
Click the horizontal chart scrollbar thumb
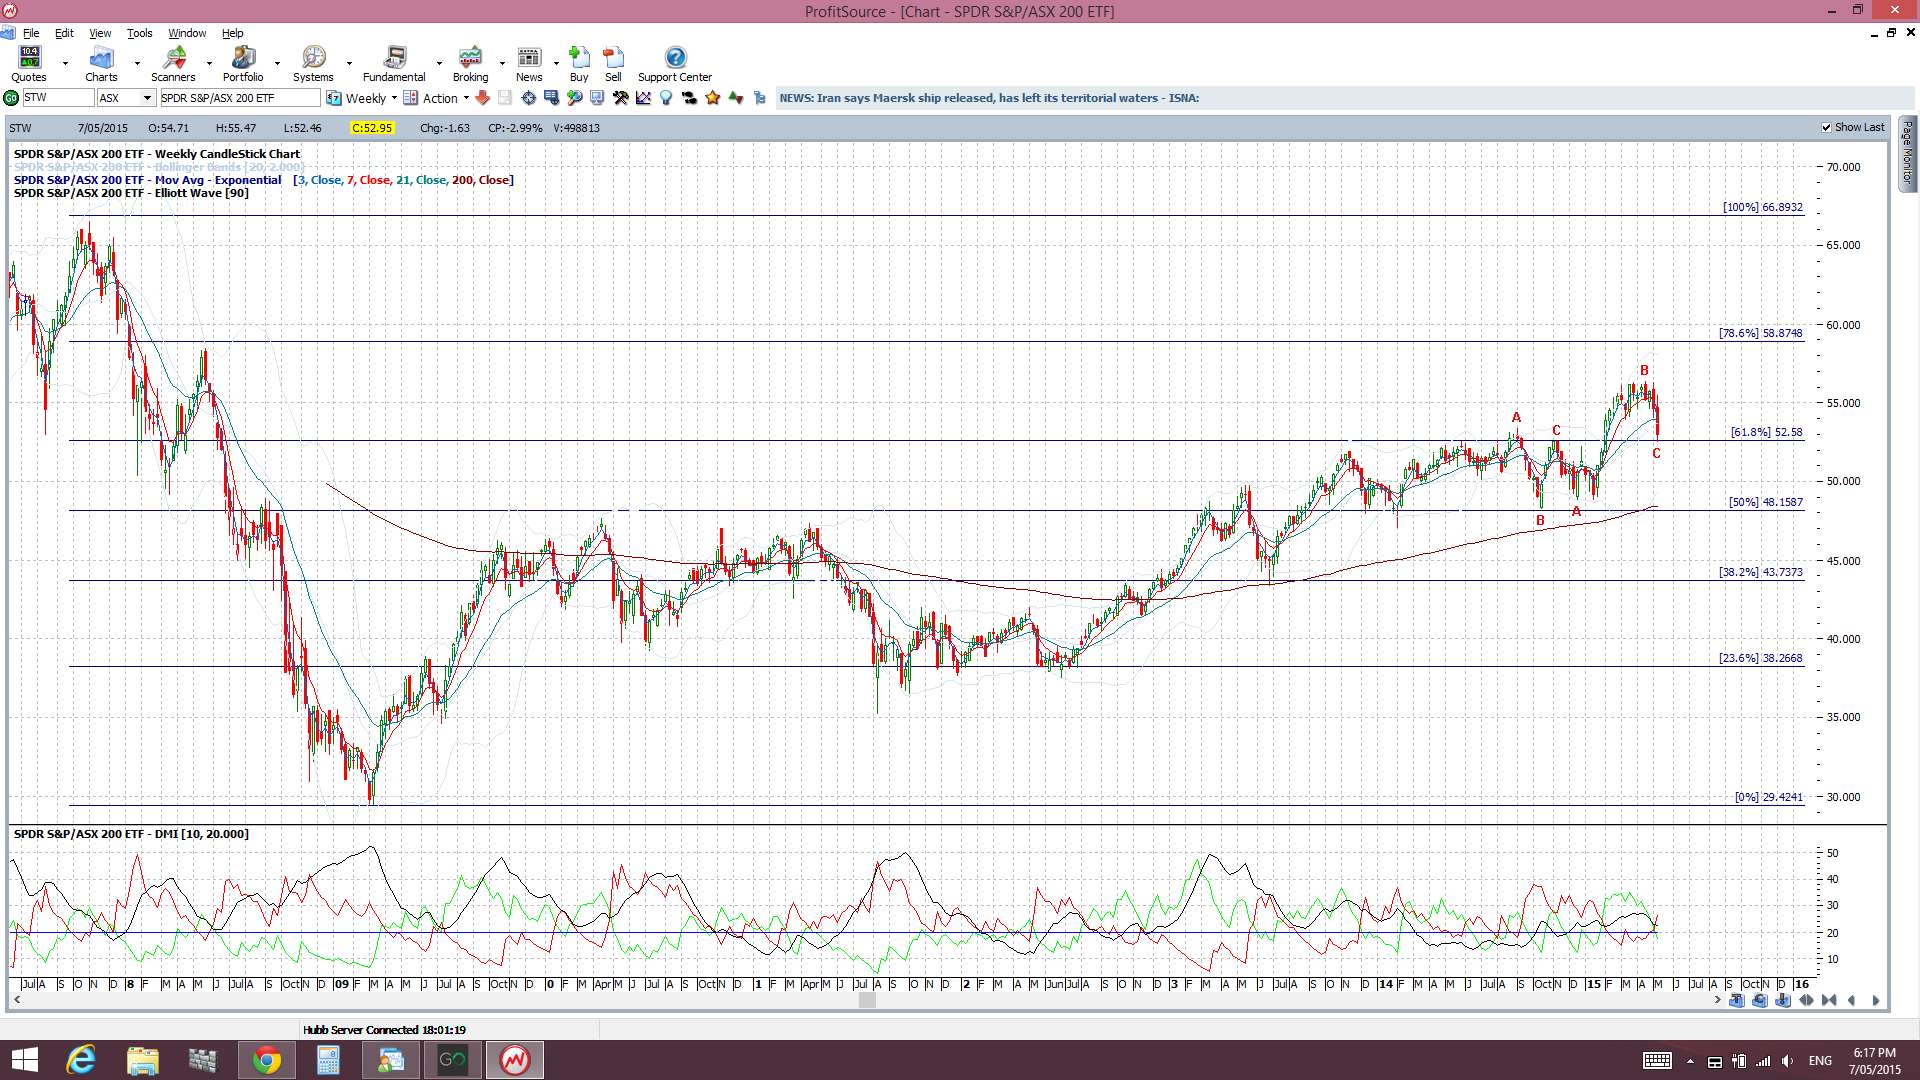867,1000
